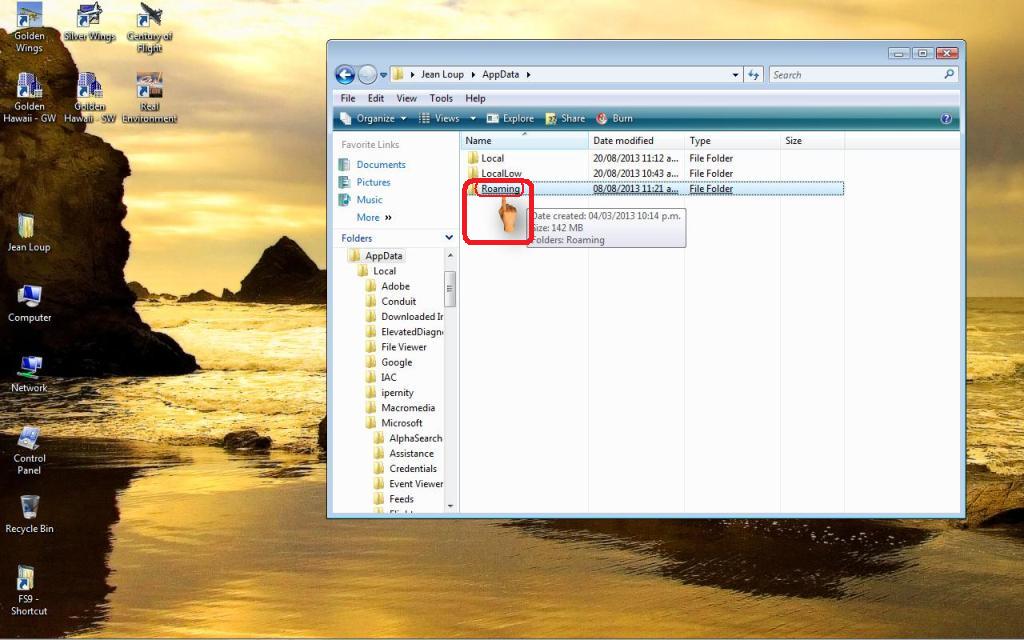Viewport: 1024px width, 640px height.
Task: Open Century of Flight desktop shortcut
Action: click(x=150, y=27)
